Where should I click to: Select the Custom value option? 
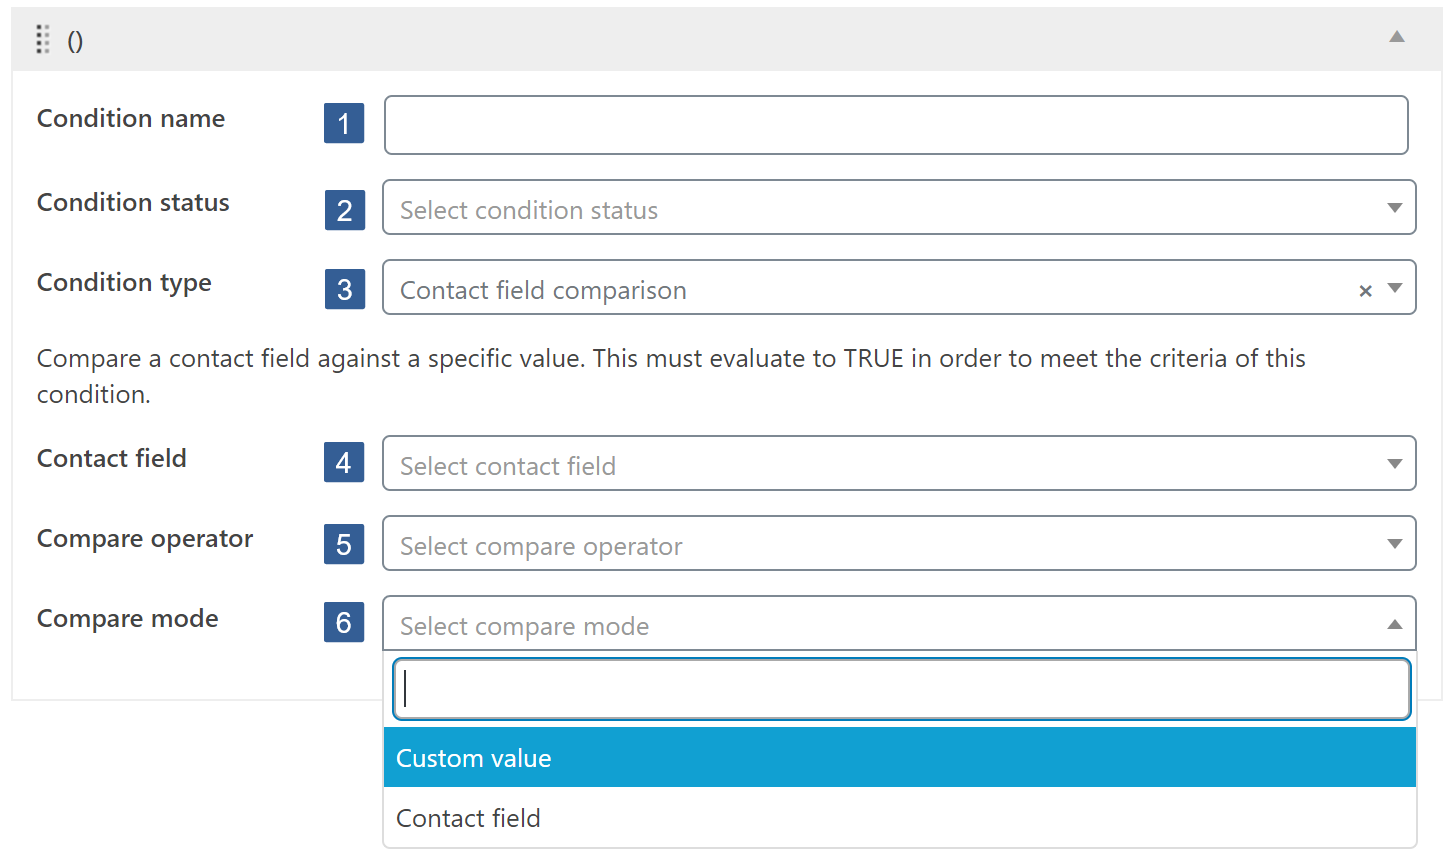click(700, 758)
